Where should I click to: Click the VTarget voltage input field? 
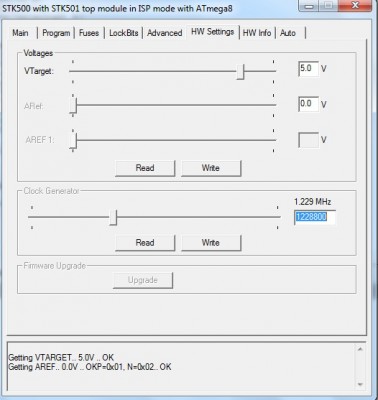pyautogui.click(x=308, y=69)
